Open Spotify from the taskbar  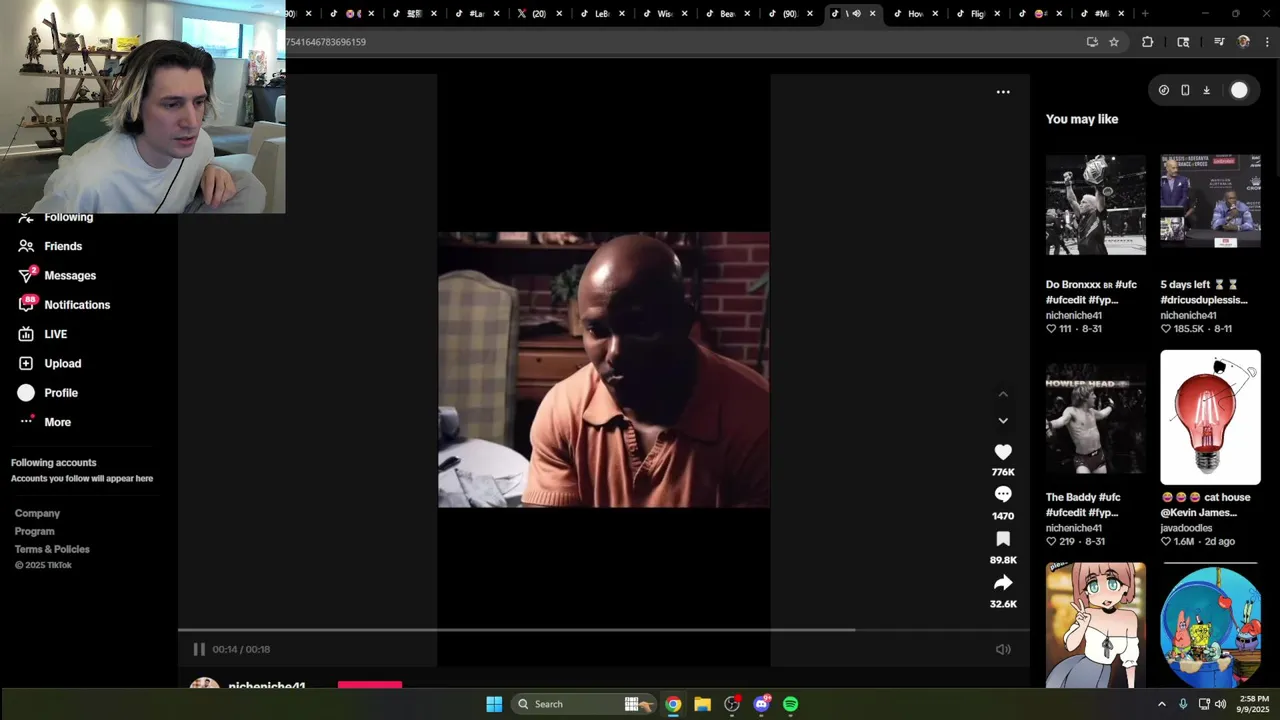pos(790,704)
